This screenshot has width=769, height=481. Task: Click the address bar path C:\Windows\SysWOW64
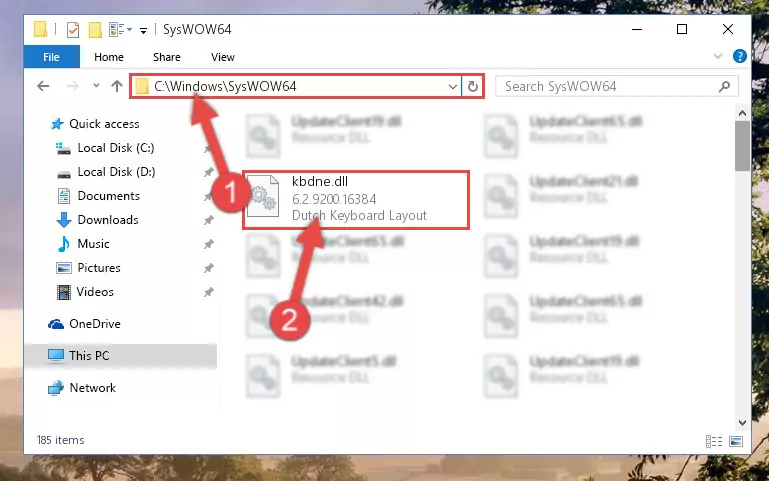225,86
